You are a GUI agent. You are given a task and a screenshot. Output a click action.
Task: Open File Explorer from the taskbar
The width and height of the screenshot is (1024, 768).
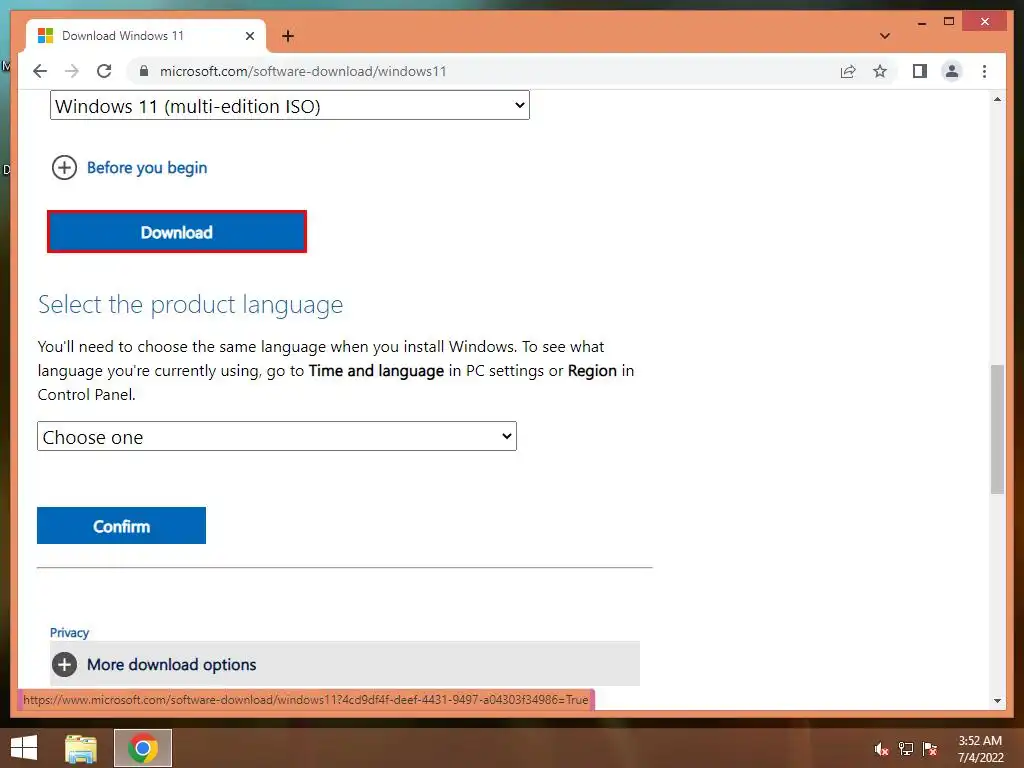tap(81, 748)
